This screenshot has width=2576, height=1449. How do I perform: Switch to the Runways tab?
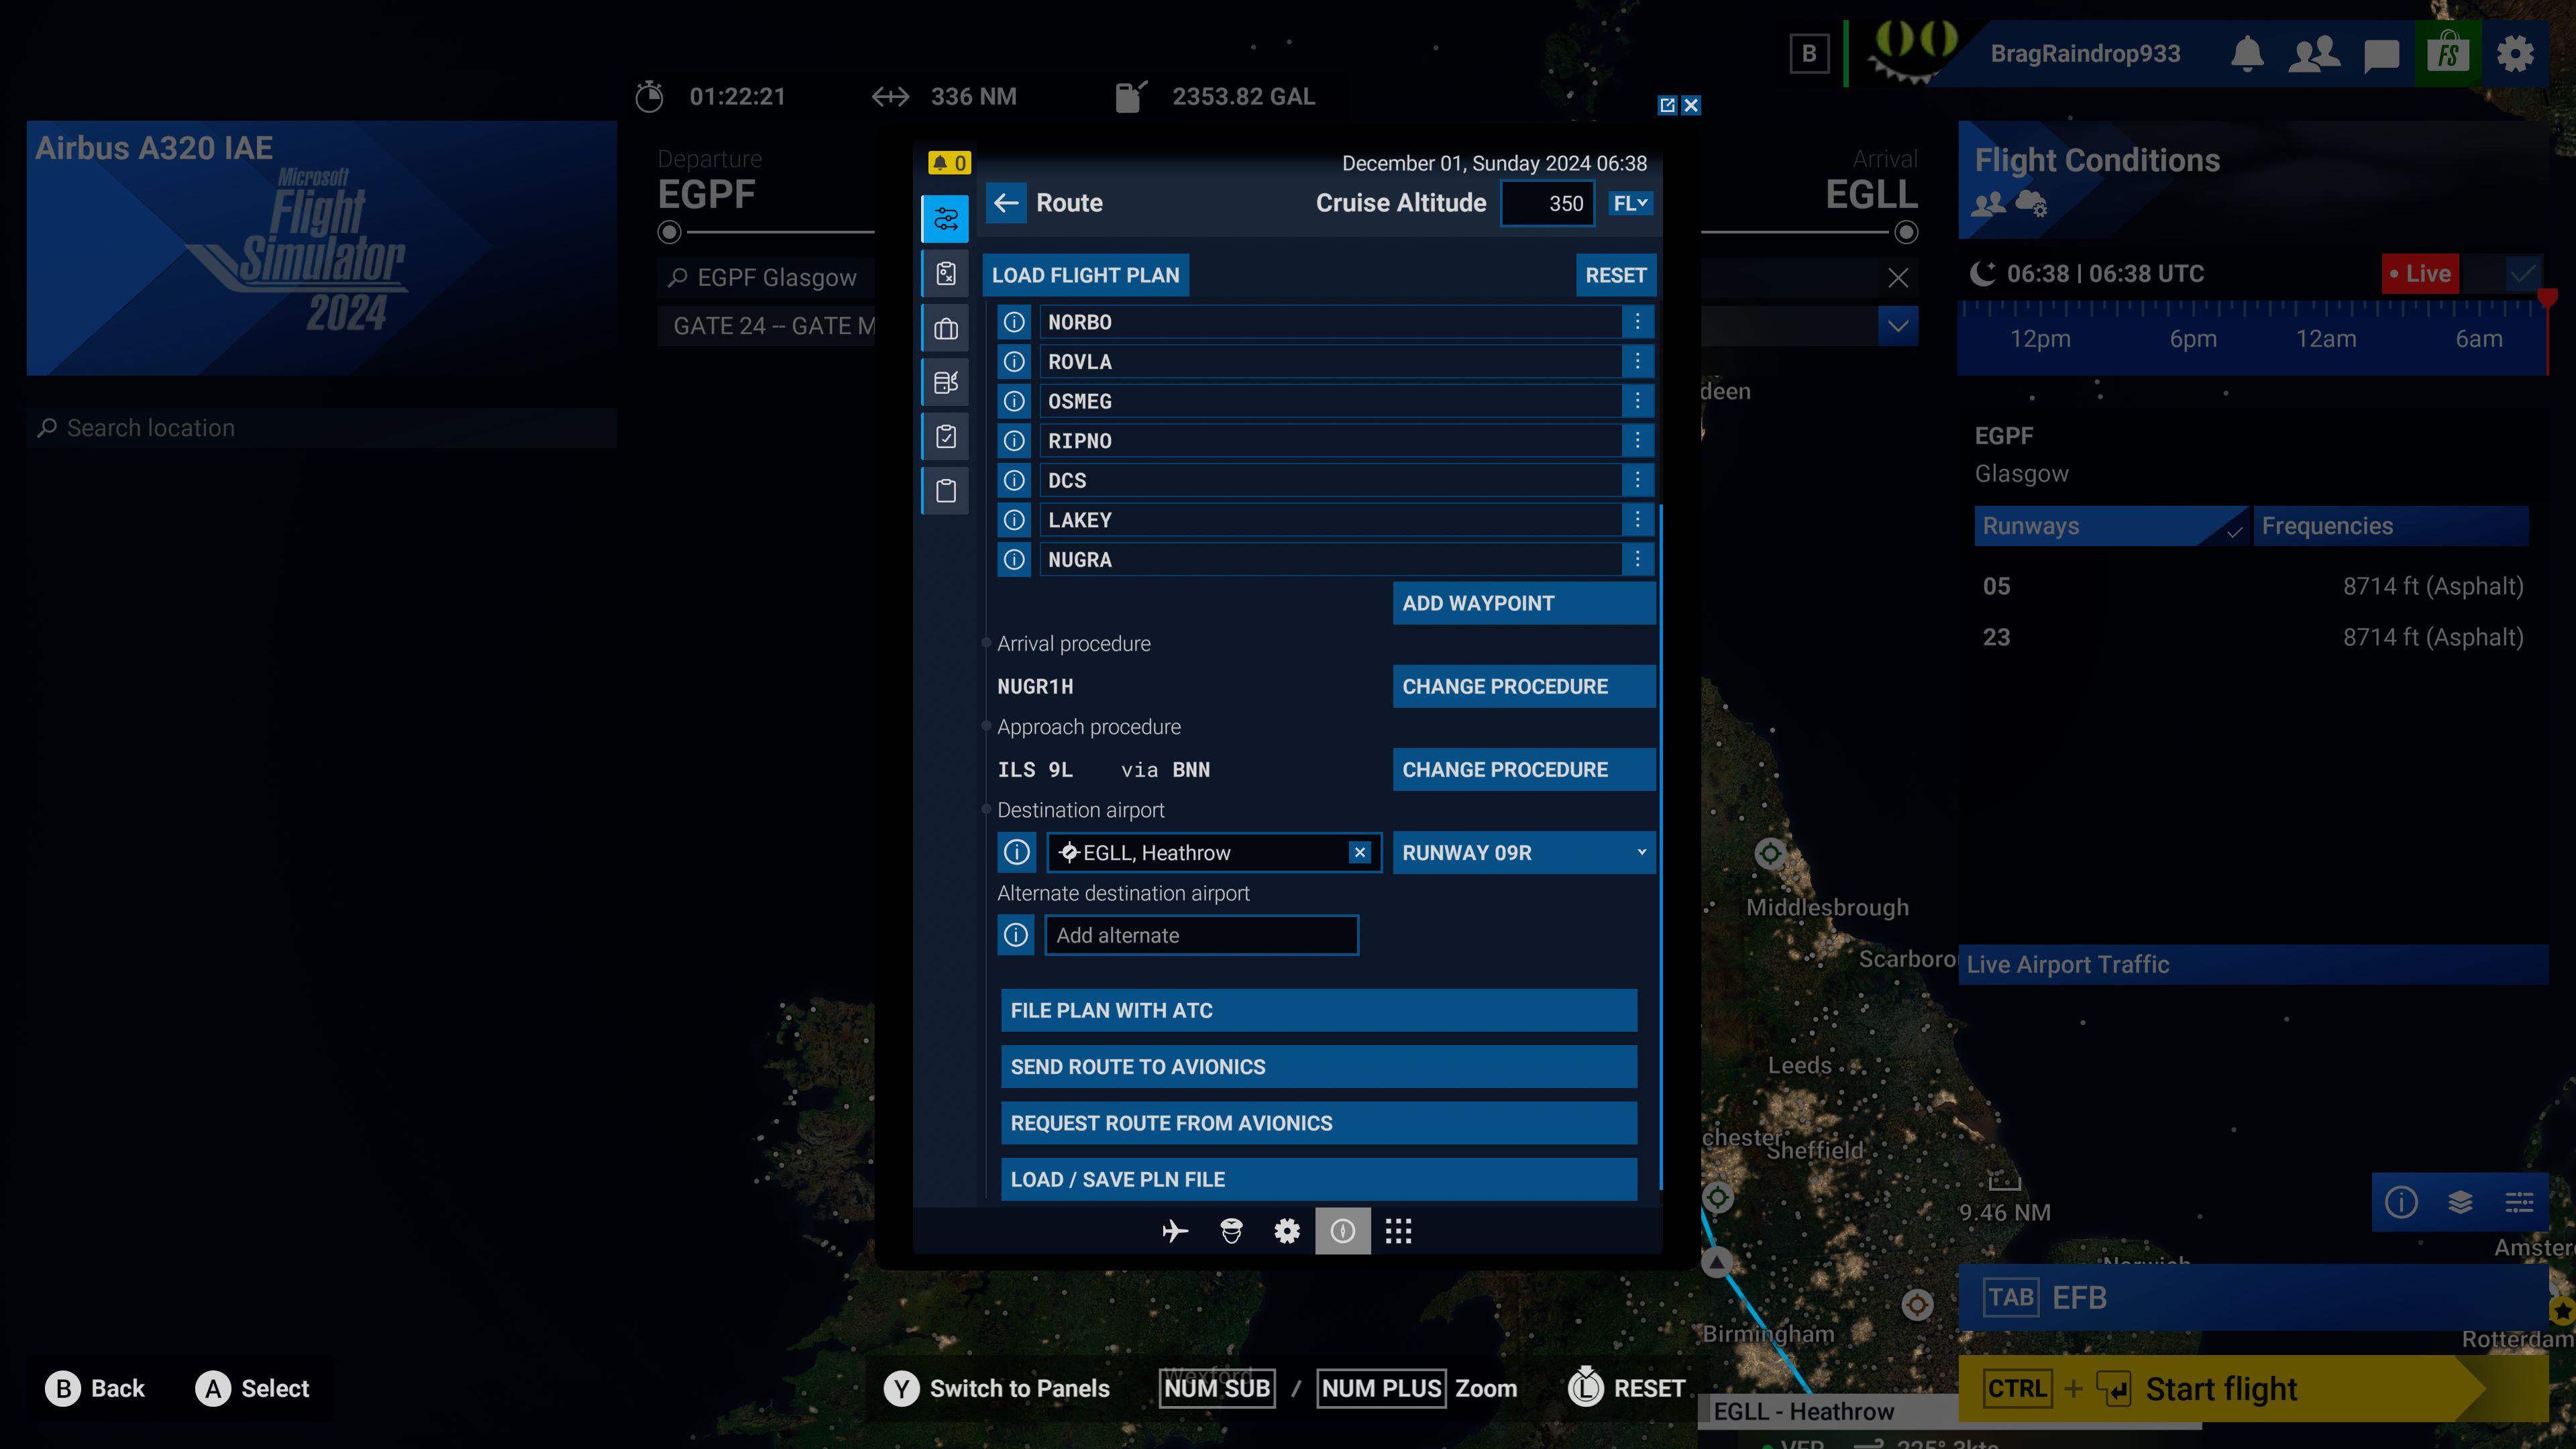[2110, 526]
